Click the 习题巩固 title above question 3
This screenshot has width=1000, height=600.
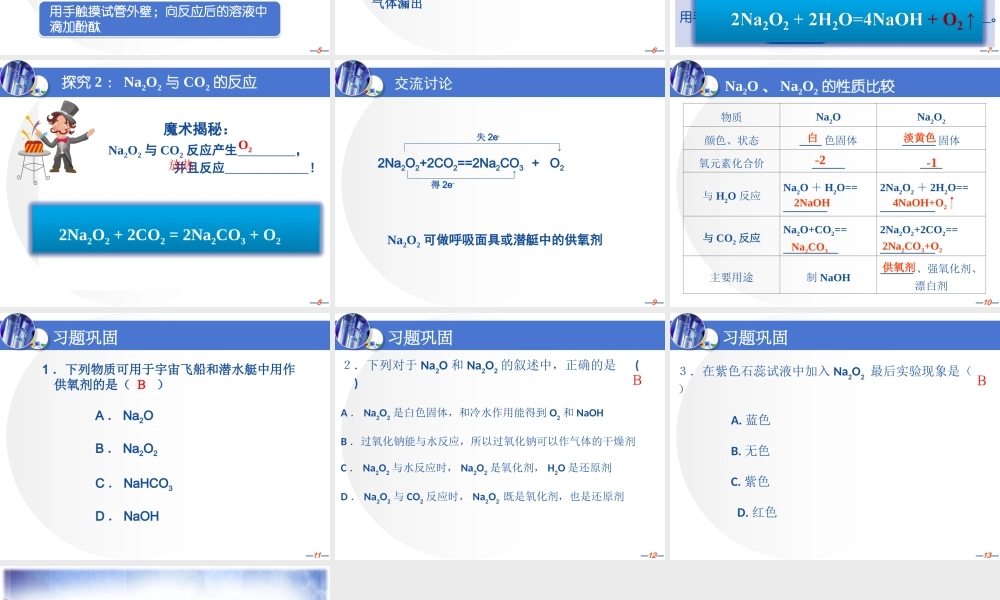(x=755, y=337)
